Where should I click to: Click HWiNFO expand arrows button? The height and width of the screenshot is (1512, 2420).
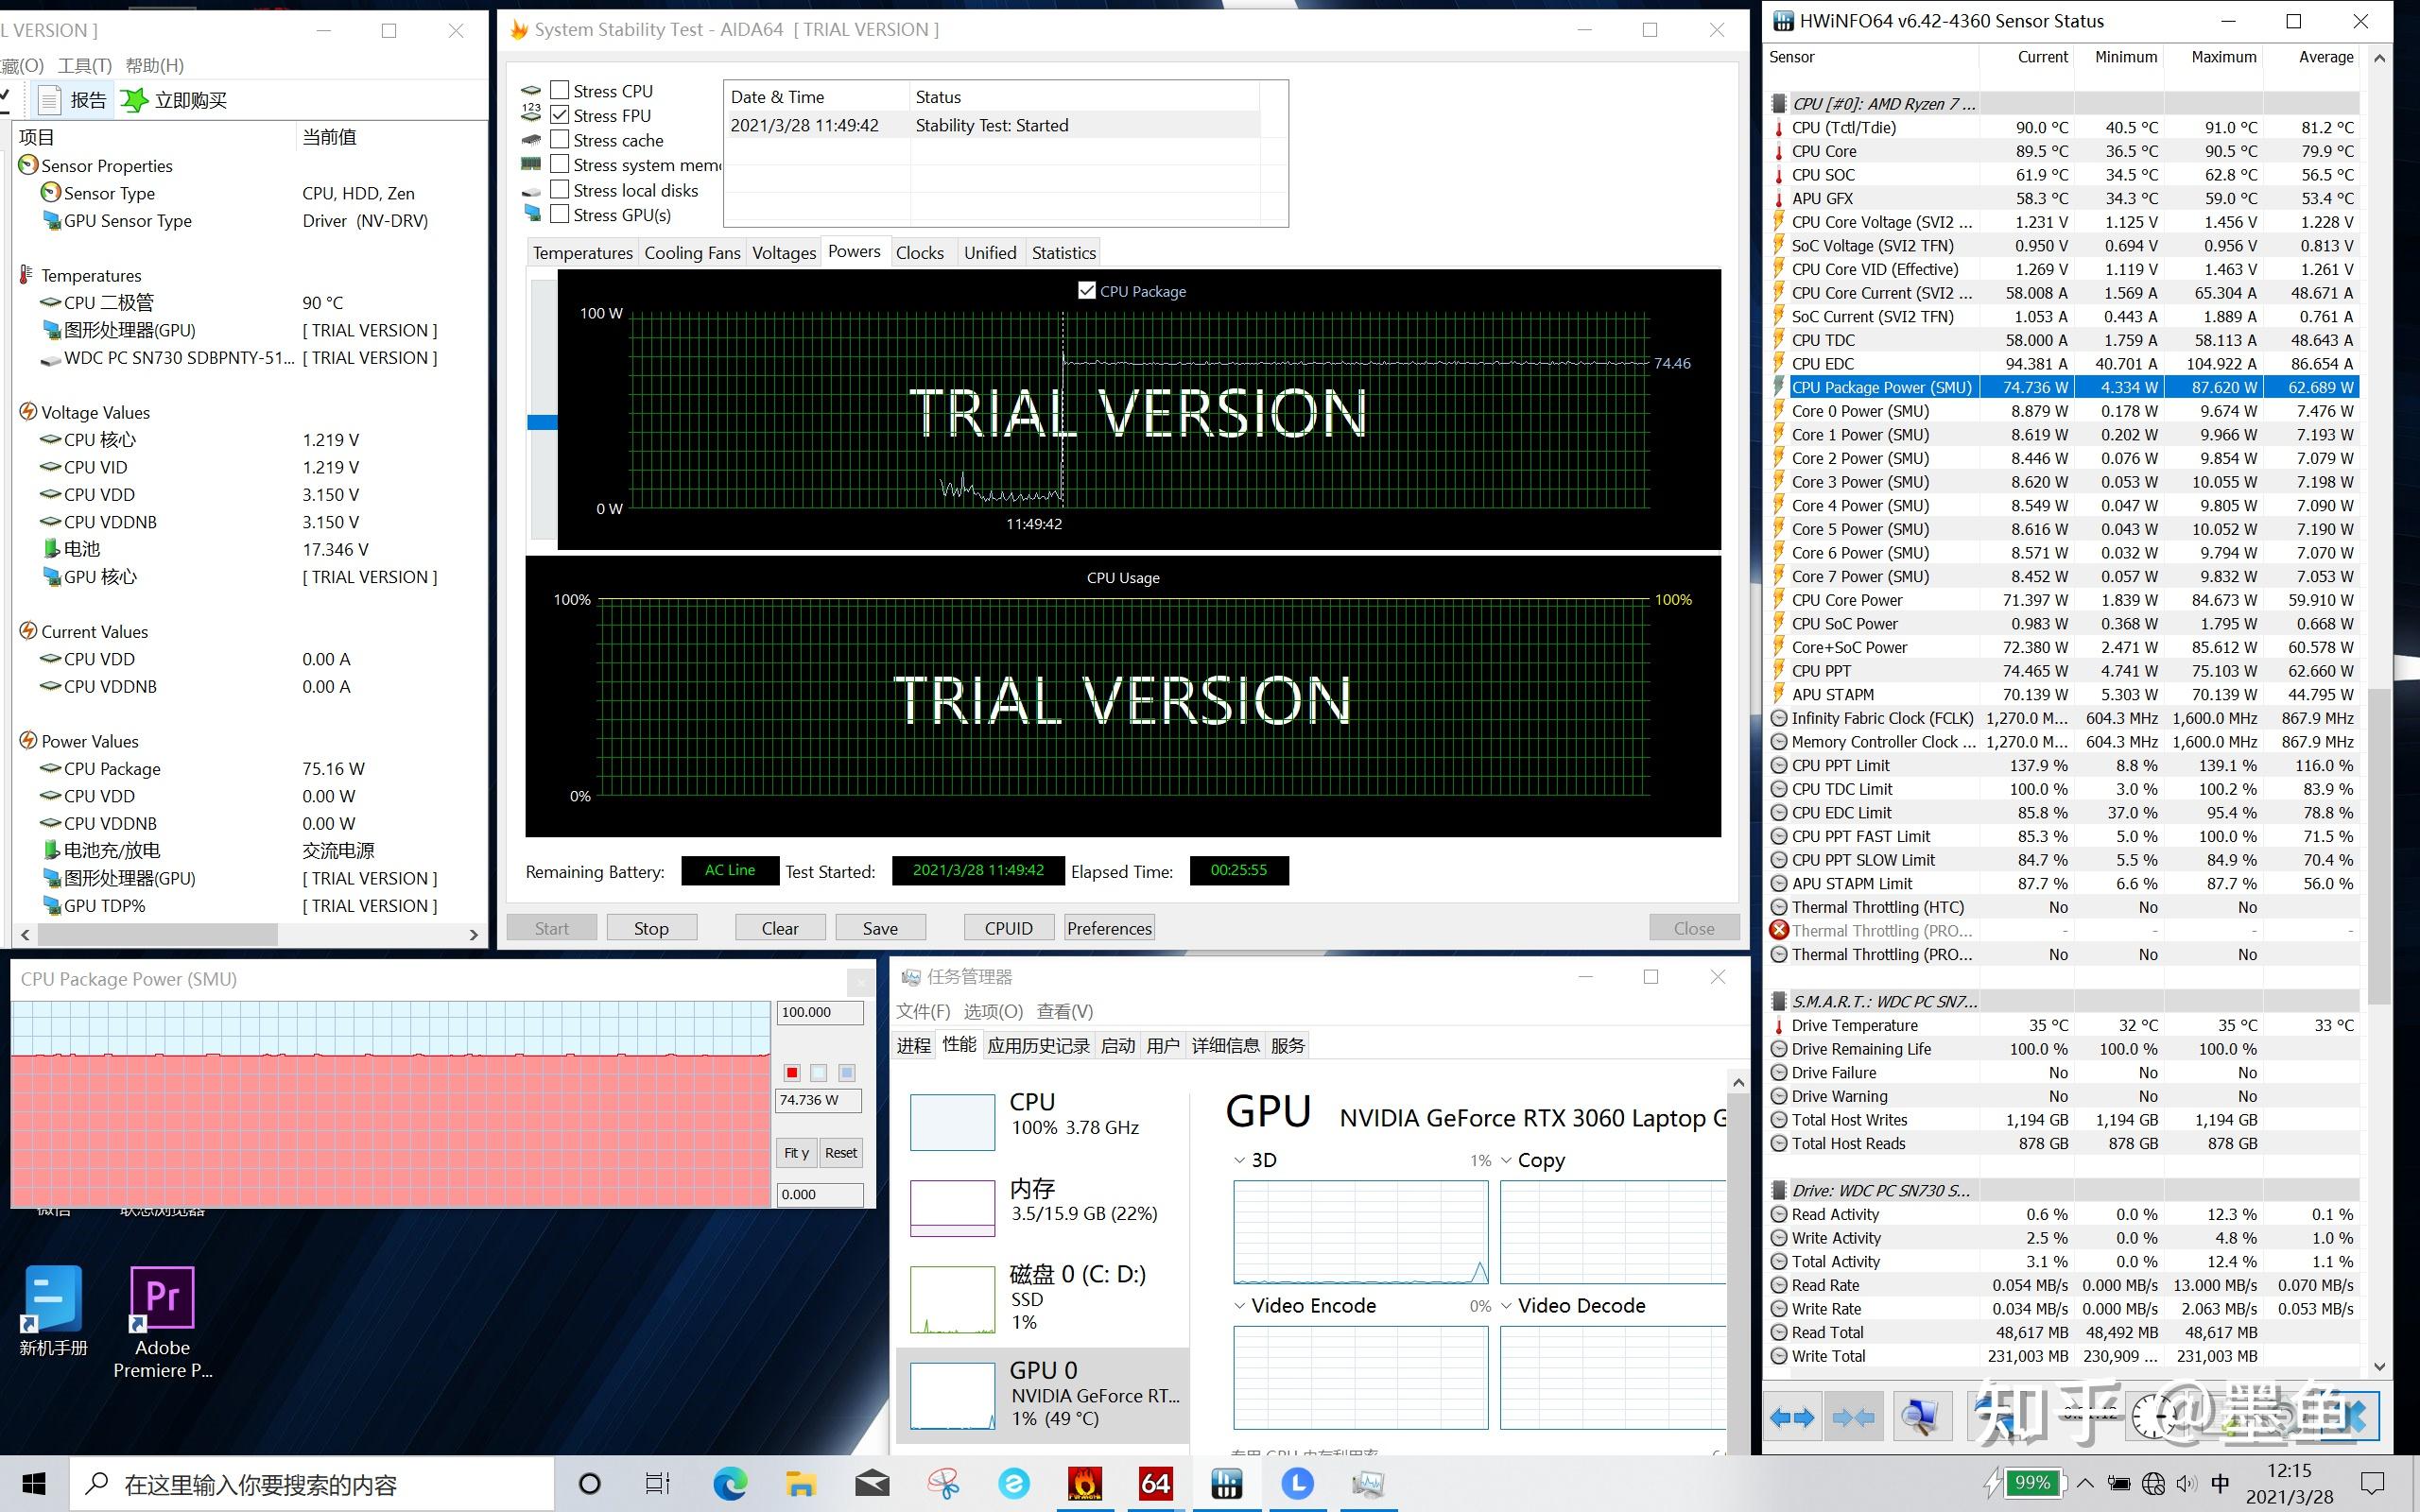(1791, 1417)
